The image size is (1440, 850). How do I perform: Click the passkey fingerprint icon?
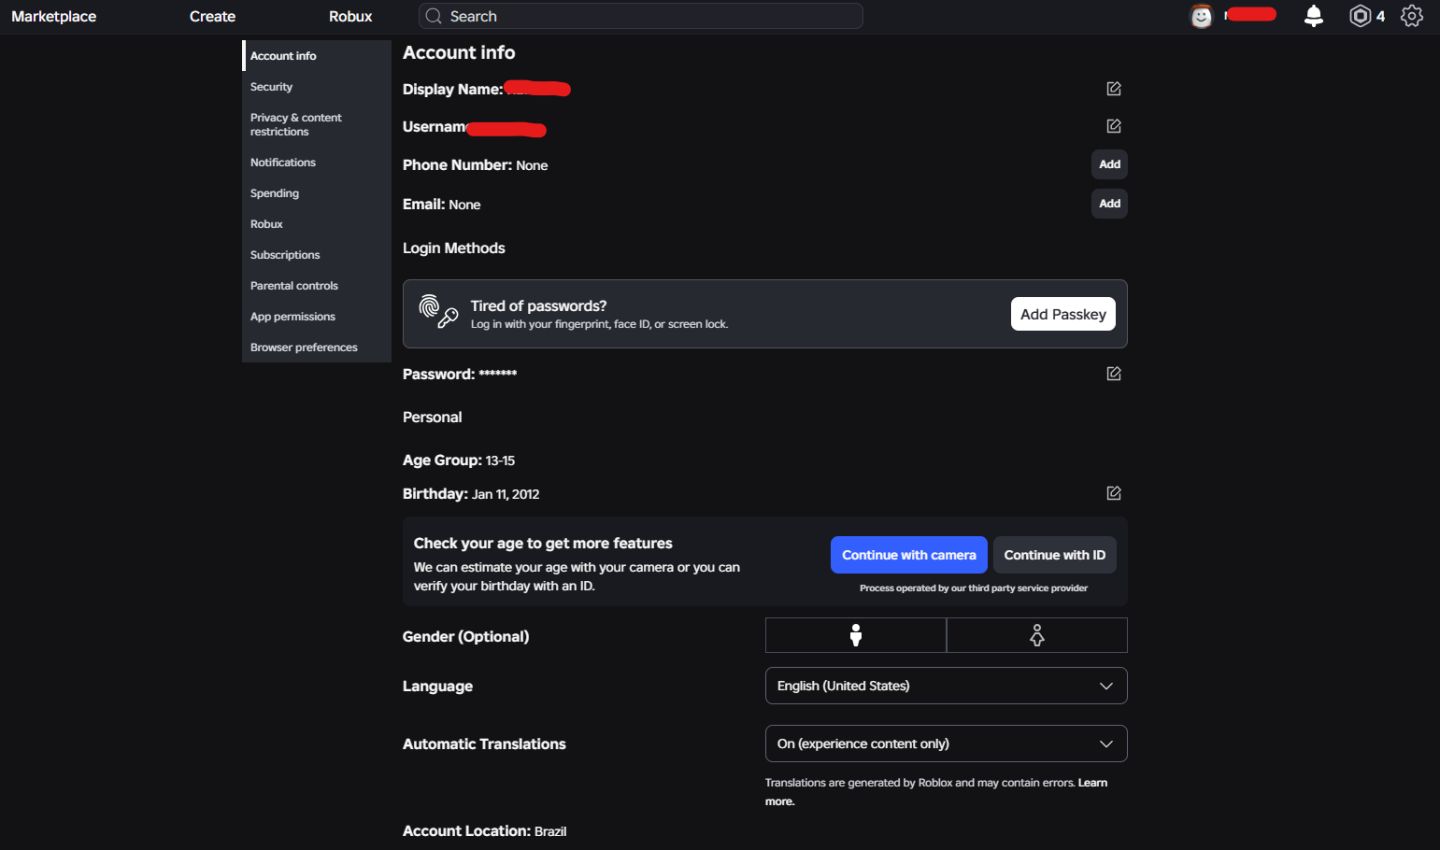click(438, 312)
